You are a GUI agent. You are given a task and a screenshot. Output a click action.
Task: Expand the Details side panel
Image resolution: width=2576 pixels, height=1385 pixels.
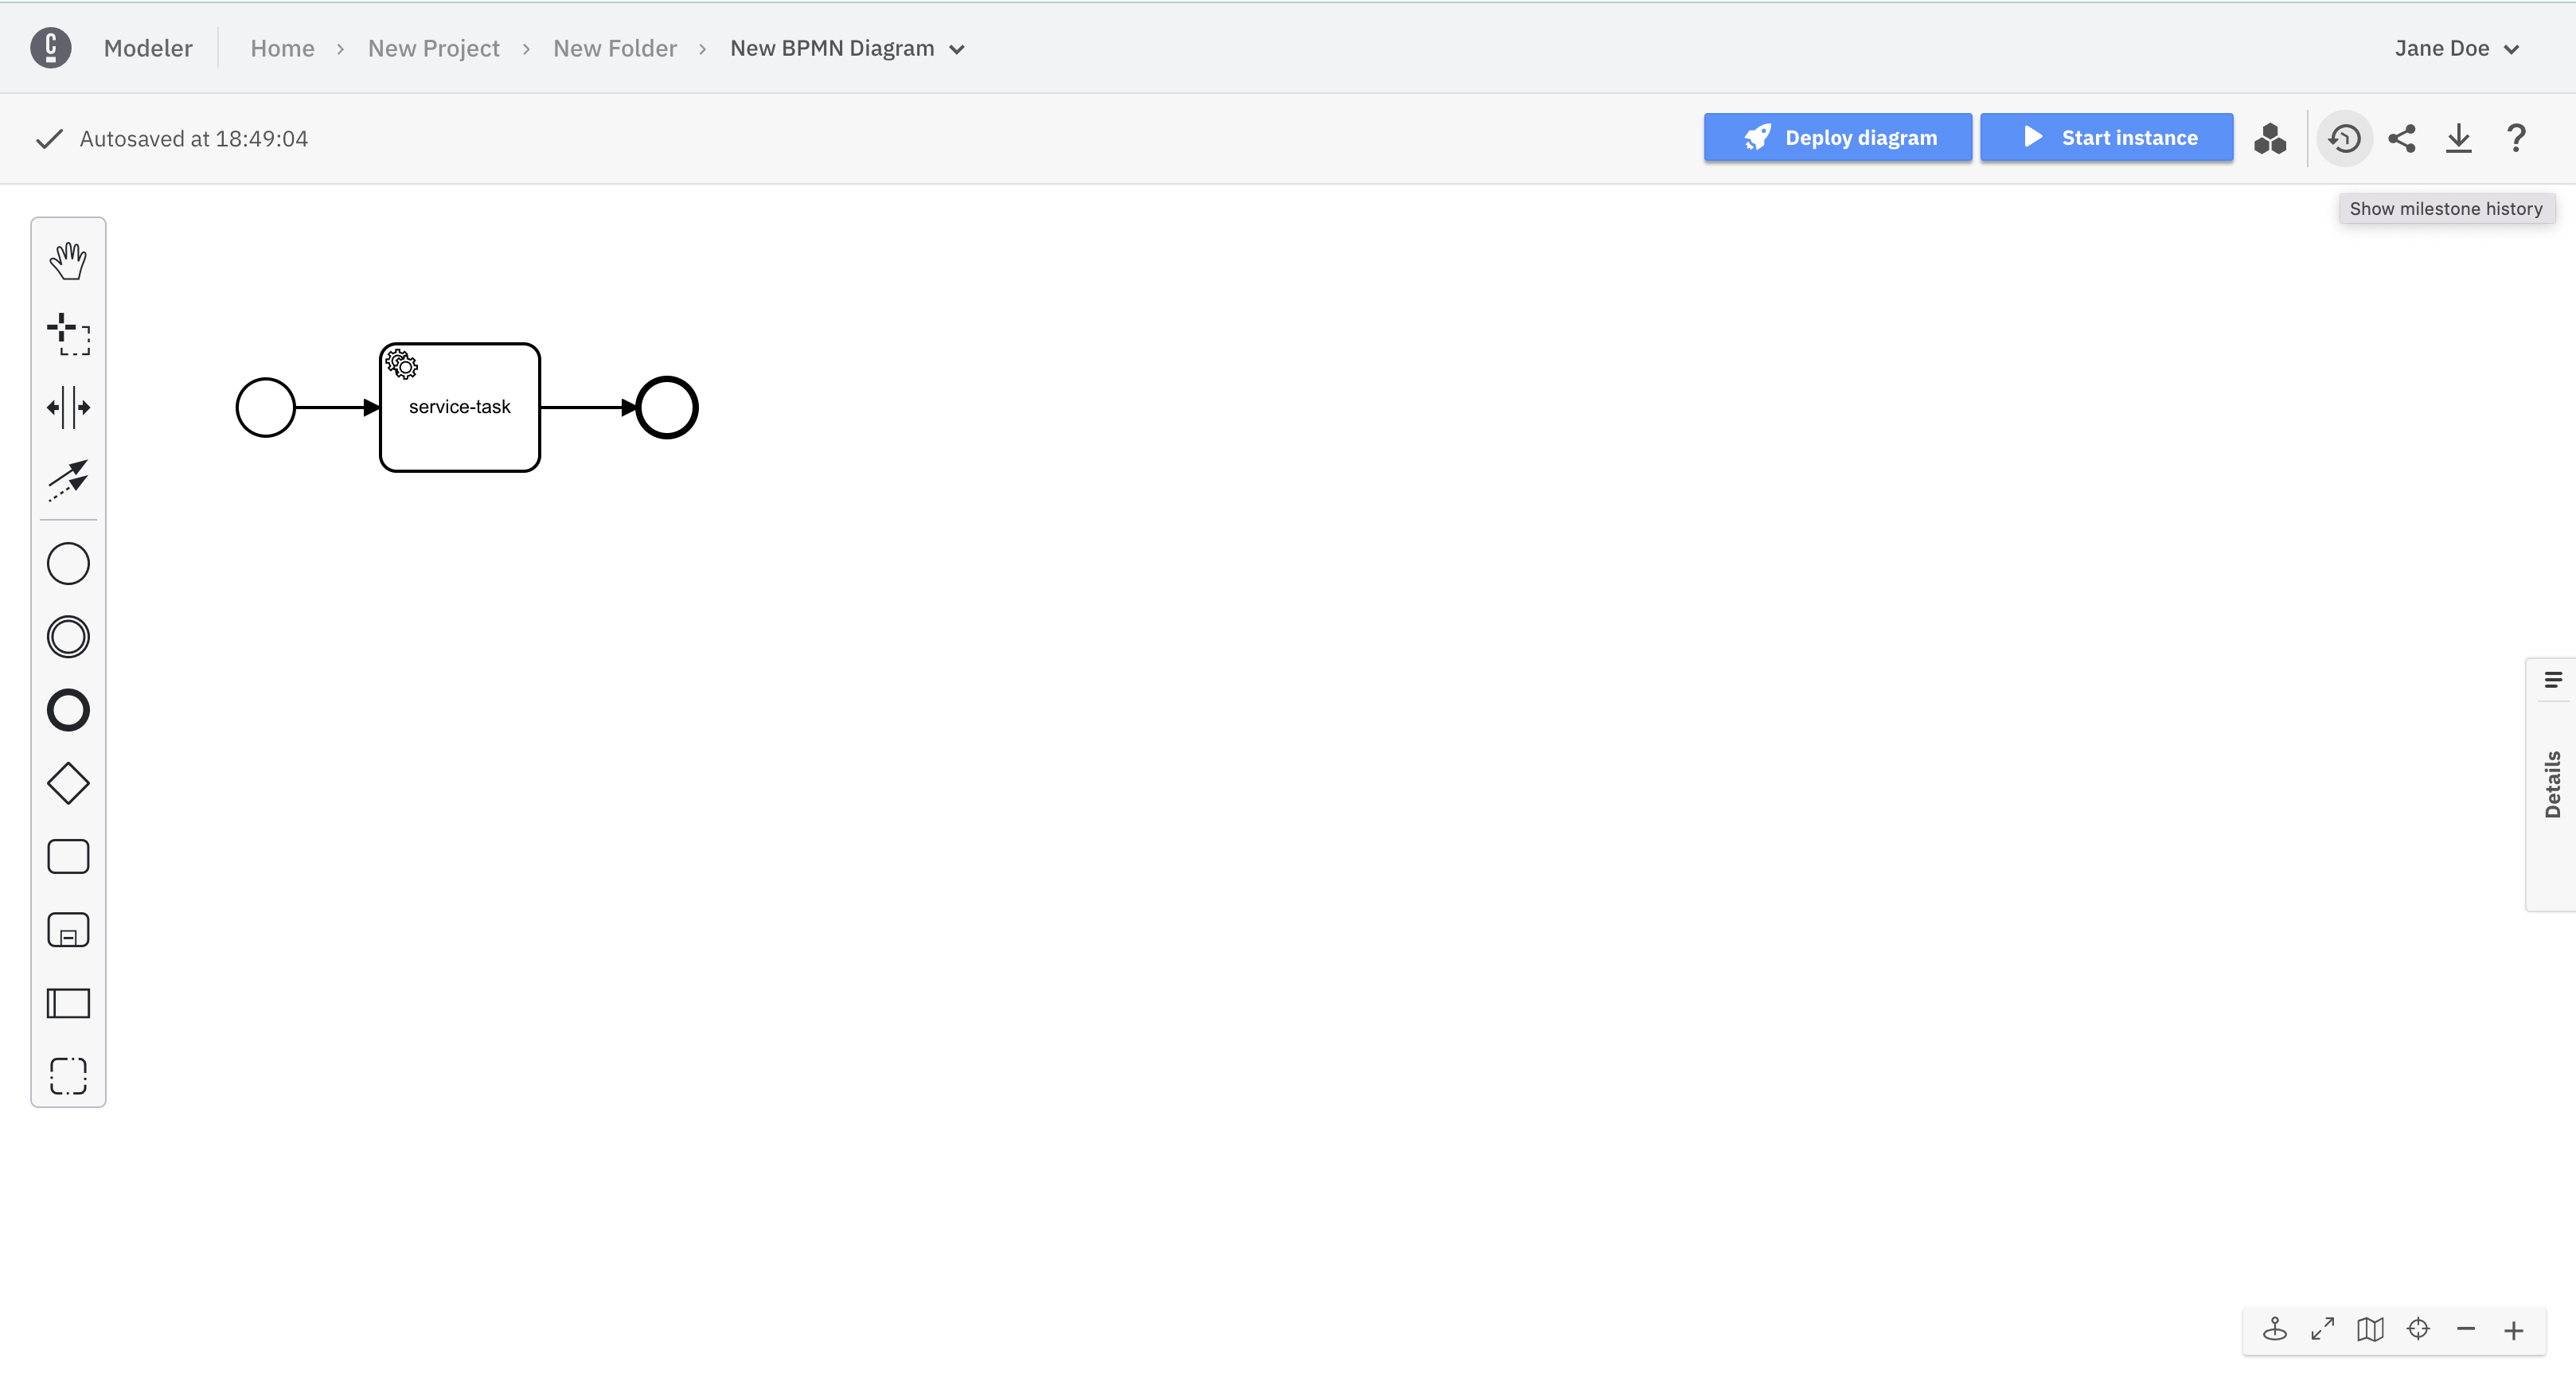(x=2552, y=784)
